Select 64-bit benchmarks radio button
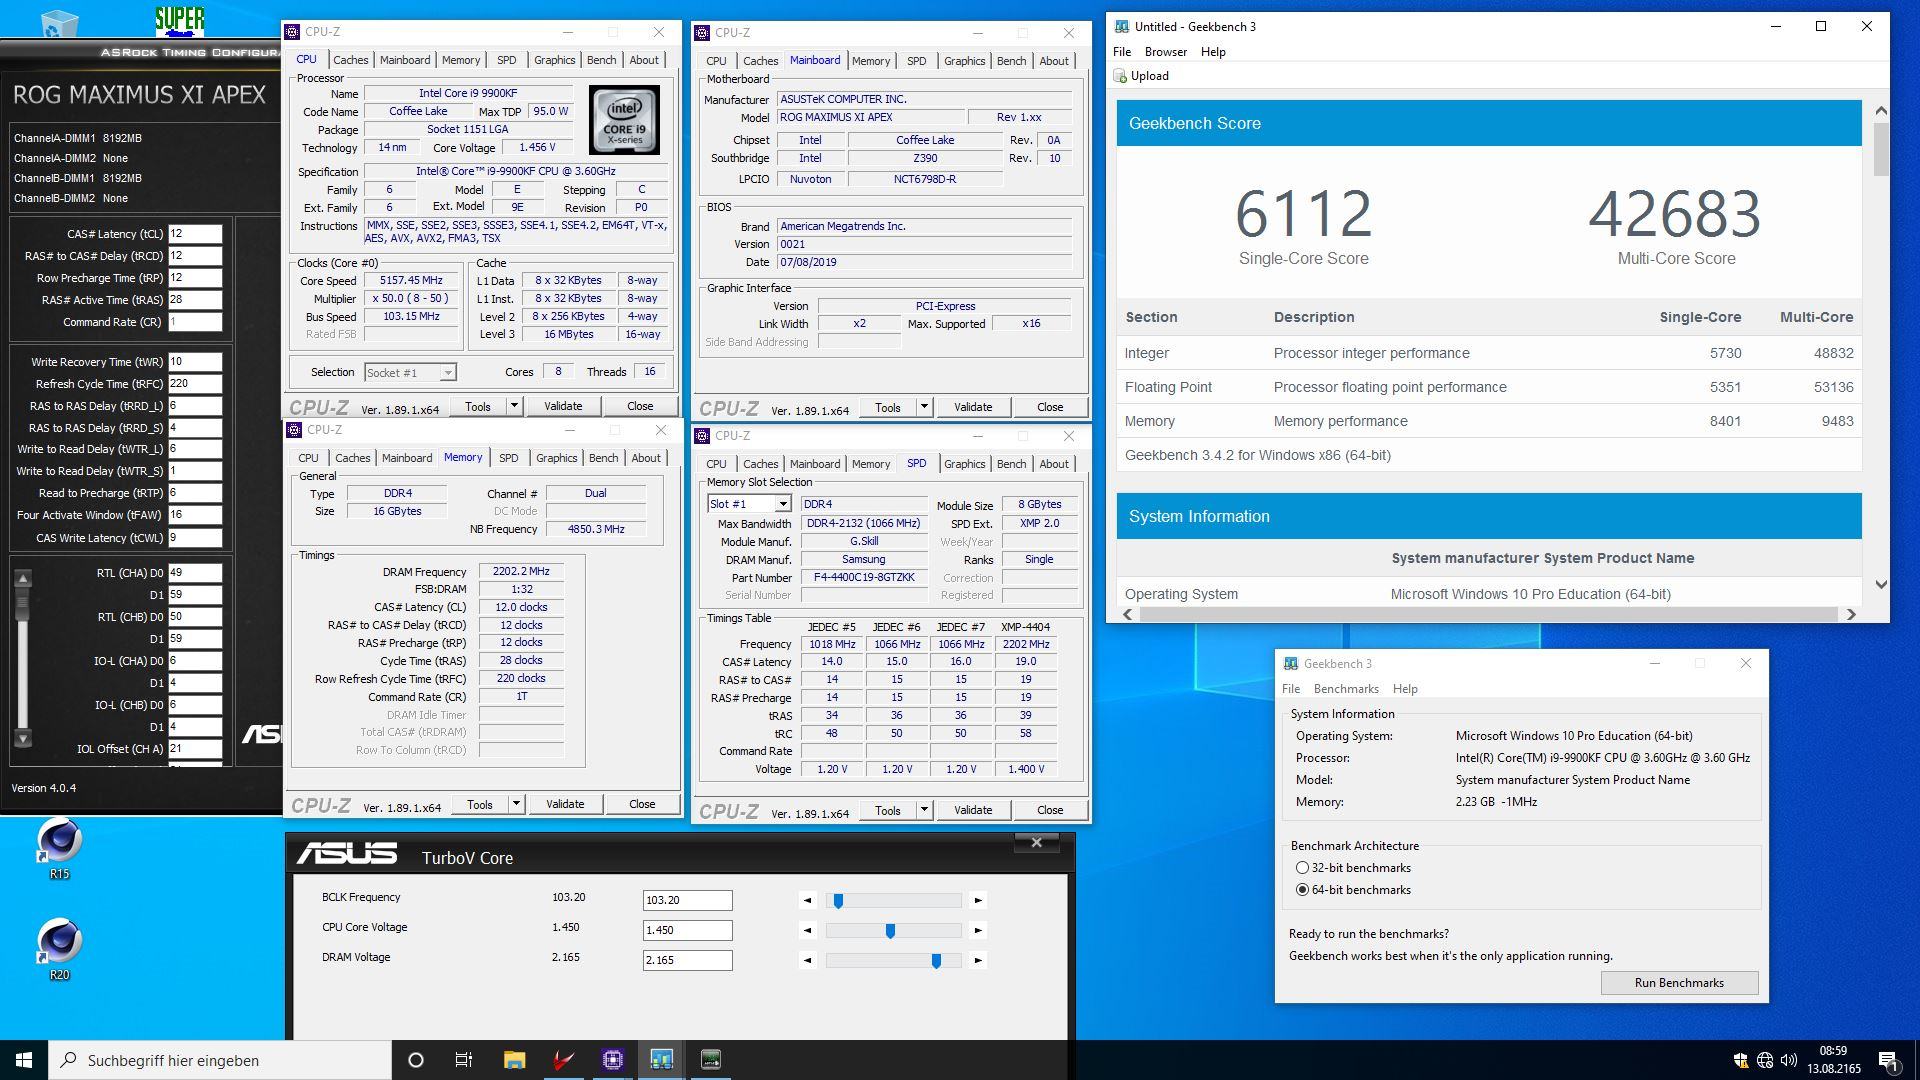The image size is (1920, 1080). click(x=1302, y=890)
